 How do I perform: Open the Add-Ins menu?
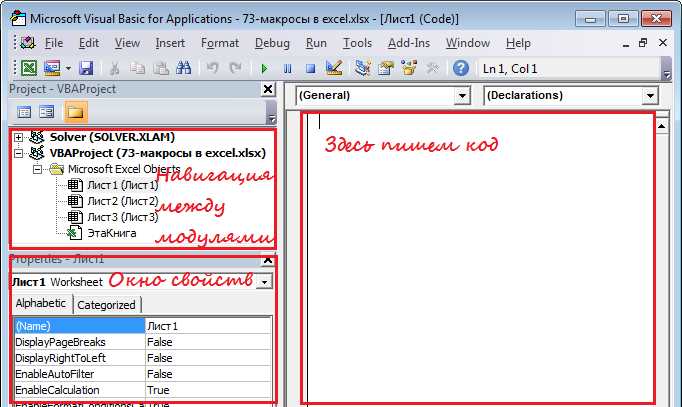[409, 43]
